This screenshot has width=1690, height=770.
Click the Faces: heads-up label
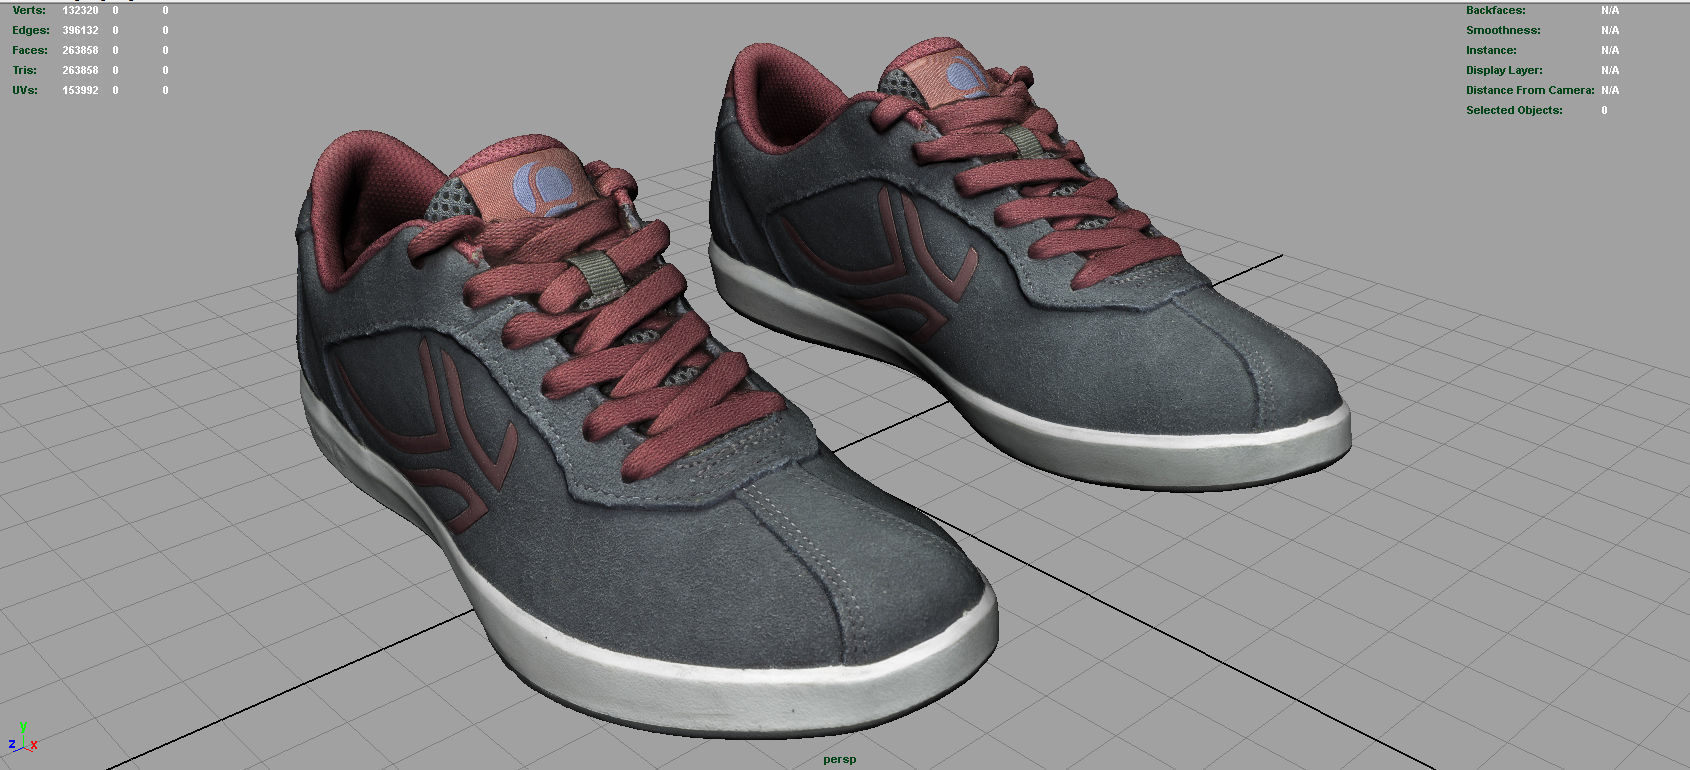tap(30, 50)
